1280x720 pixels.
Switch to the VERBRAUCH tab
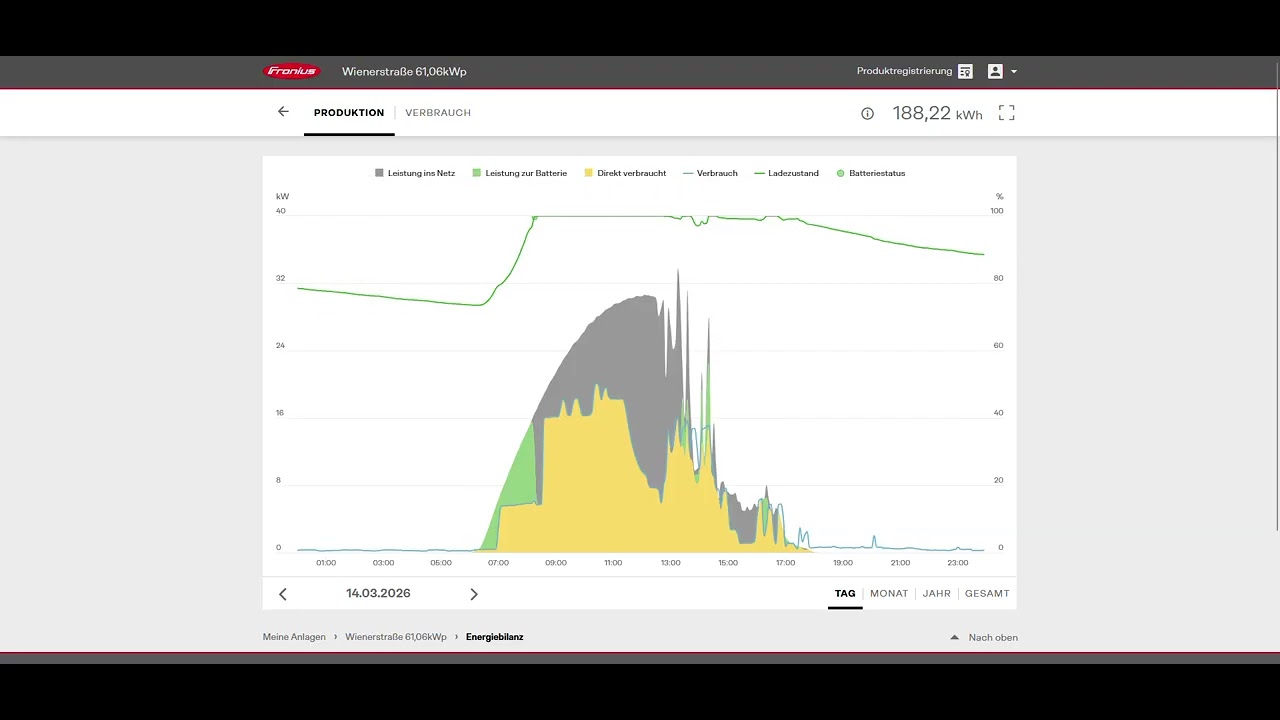click(438, 113)
